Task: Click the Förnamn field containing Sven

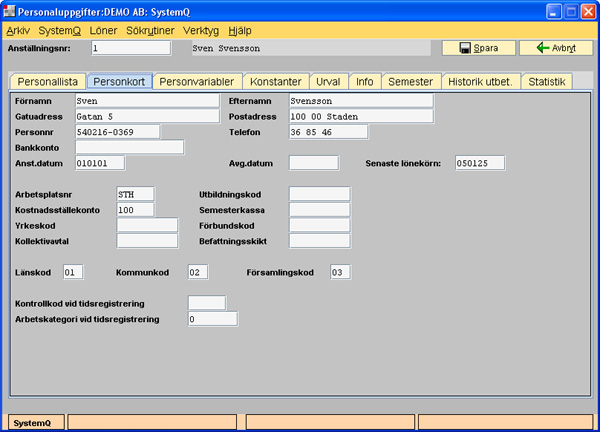Action: pyautogui.click(x=146, y=100)
